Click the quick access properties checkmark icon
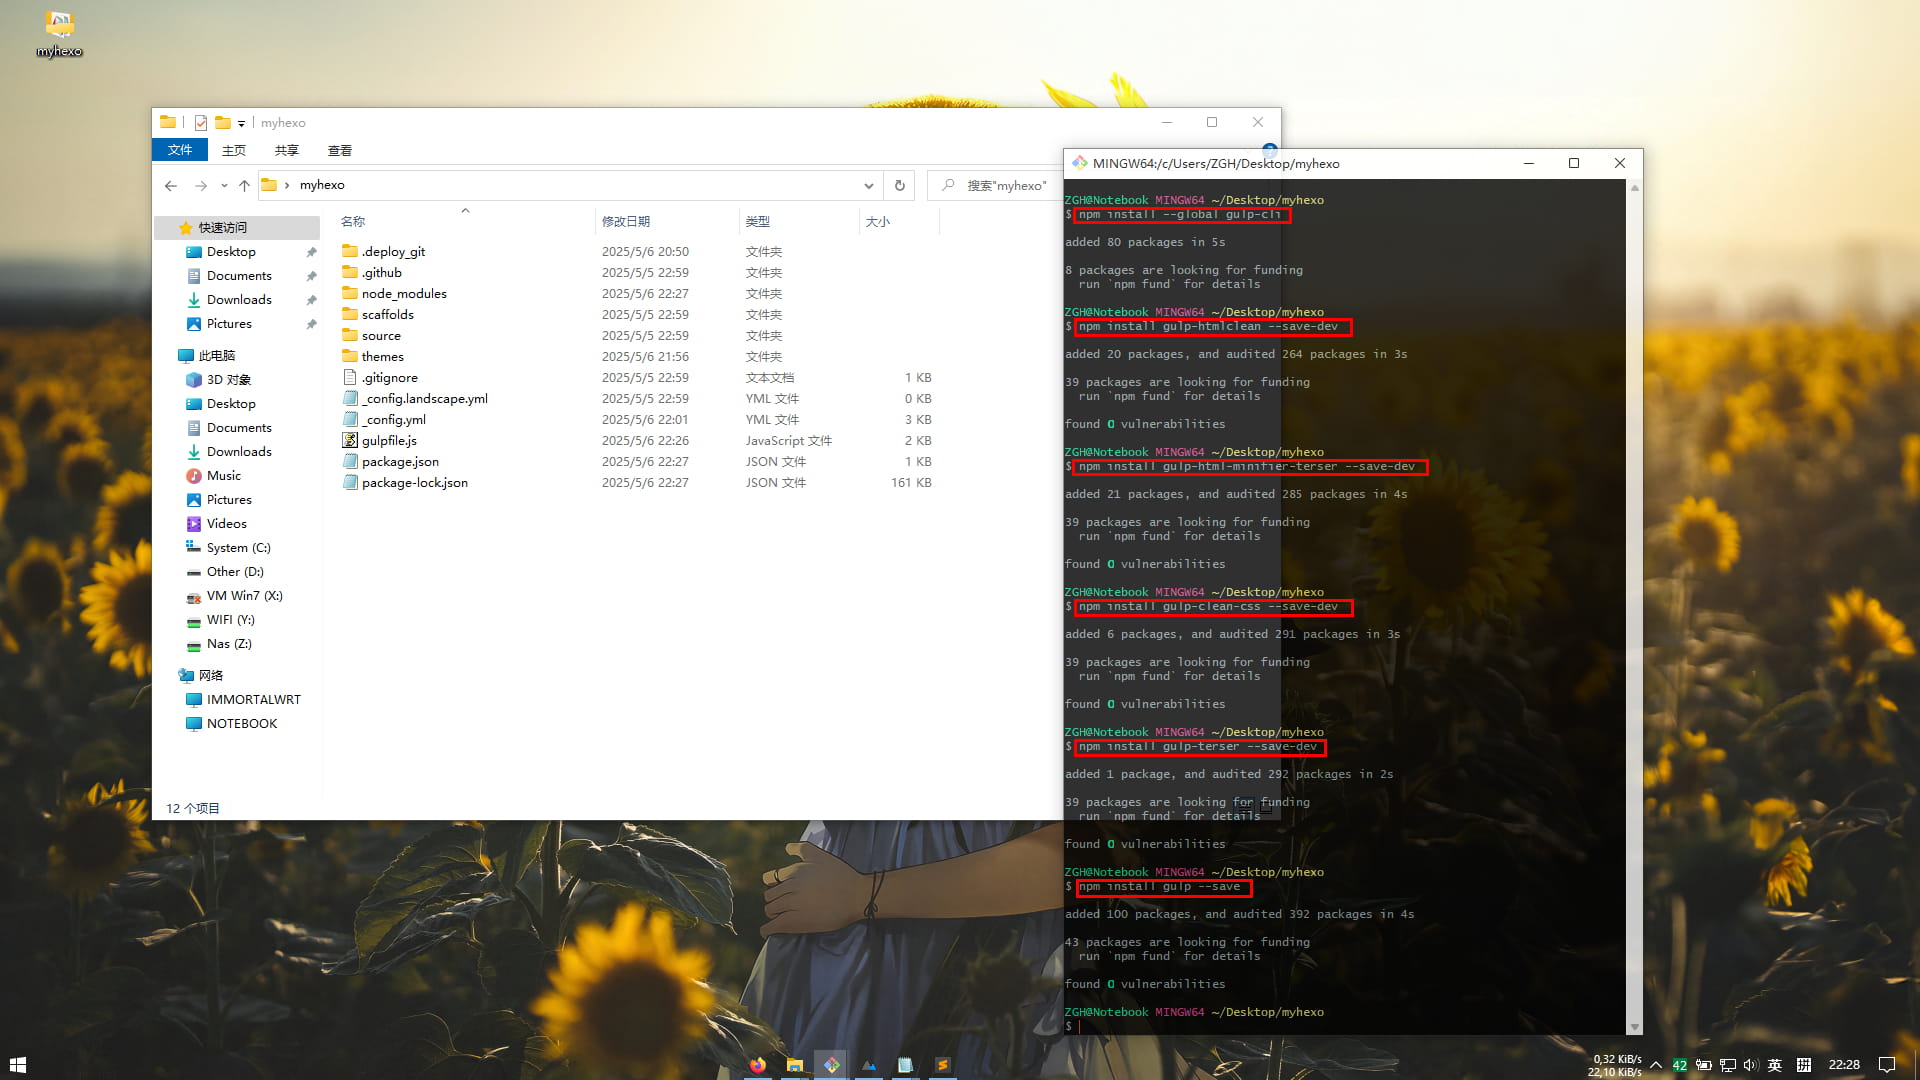 [201, 123]
